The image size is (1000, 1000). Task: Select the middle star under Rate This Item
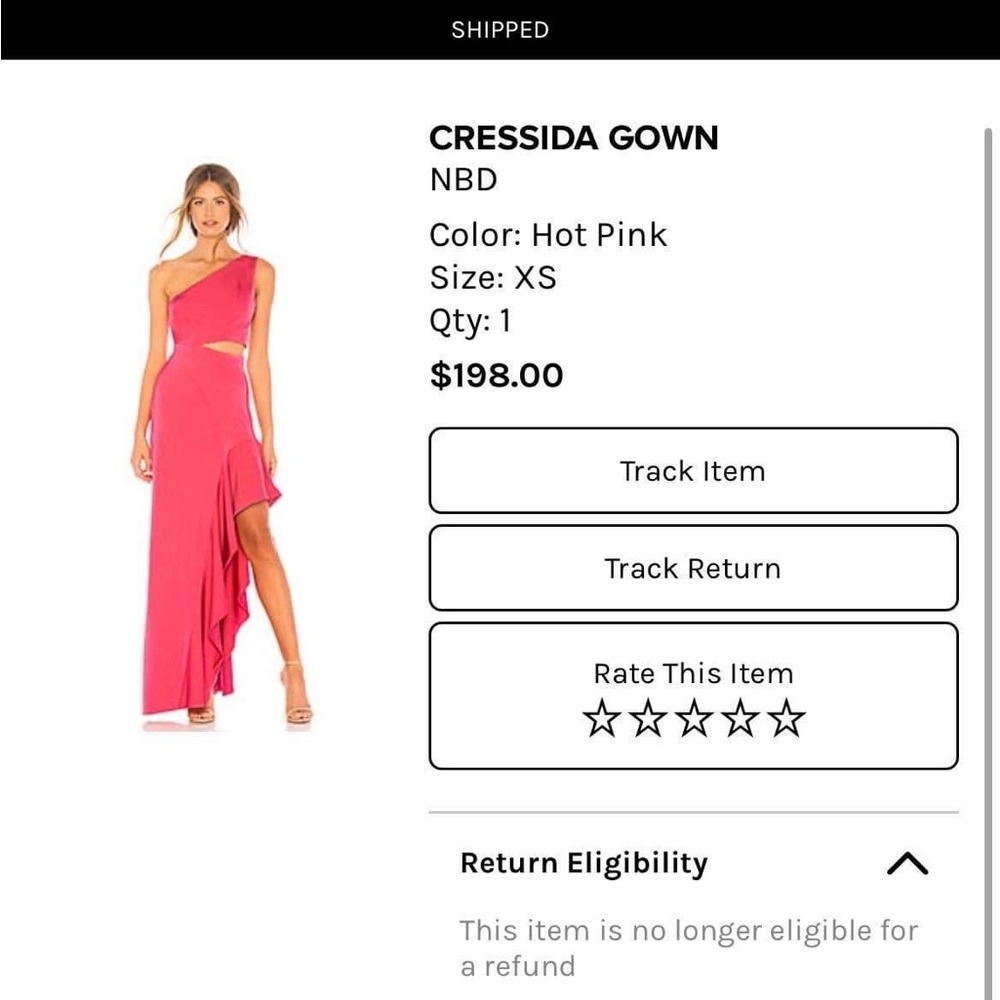click(693, 719)
